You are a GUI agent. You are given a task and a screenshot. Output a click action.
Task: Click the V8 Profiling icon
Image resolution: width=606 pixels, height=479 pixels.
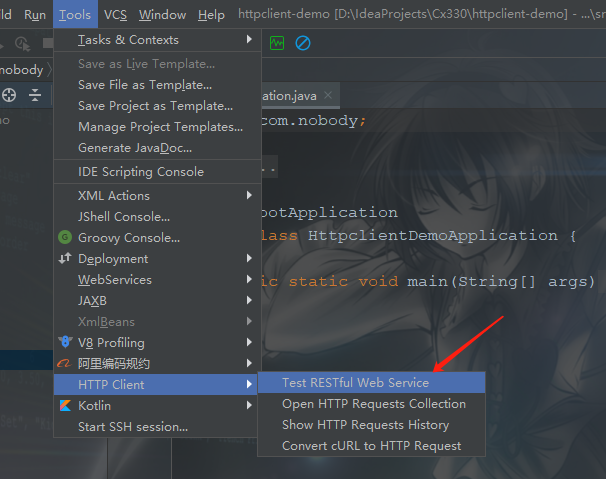tap(65, 342)
